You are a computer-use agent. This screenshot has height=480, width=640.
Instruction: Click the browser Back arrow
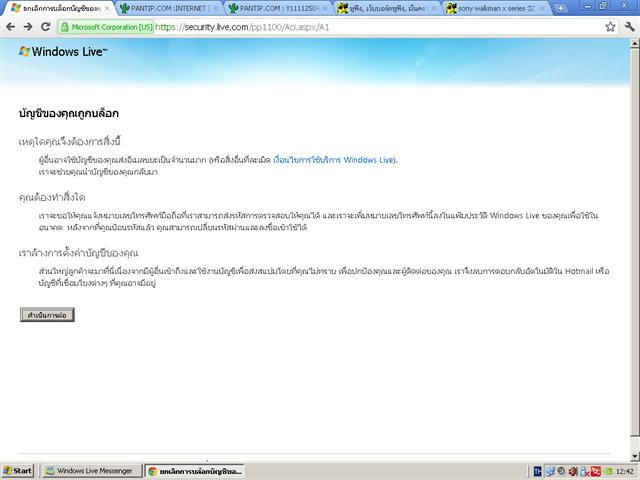tap(10, 27)
